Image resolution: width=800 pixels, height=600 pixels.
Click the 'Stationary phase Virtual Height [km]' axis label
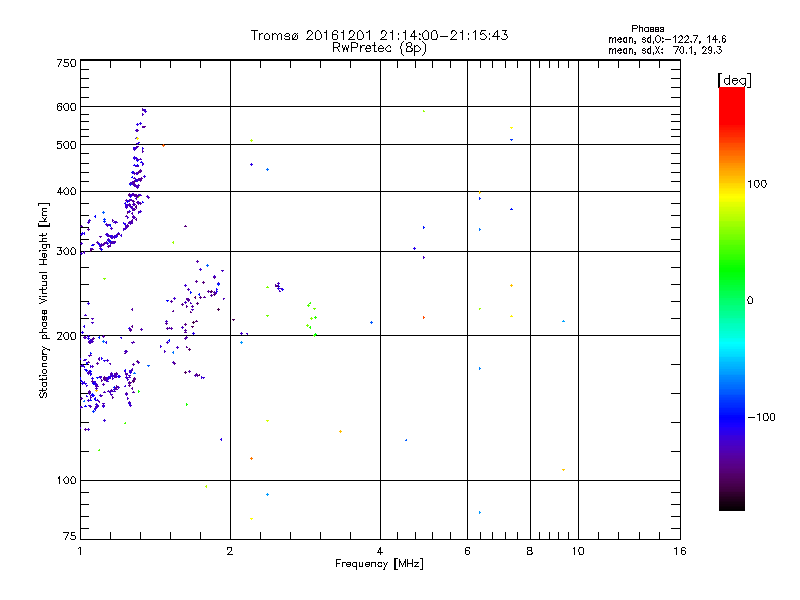coord(44,300)
